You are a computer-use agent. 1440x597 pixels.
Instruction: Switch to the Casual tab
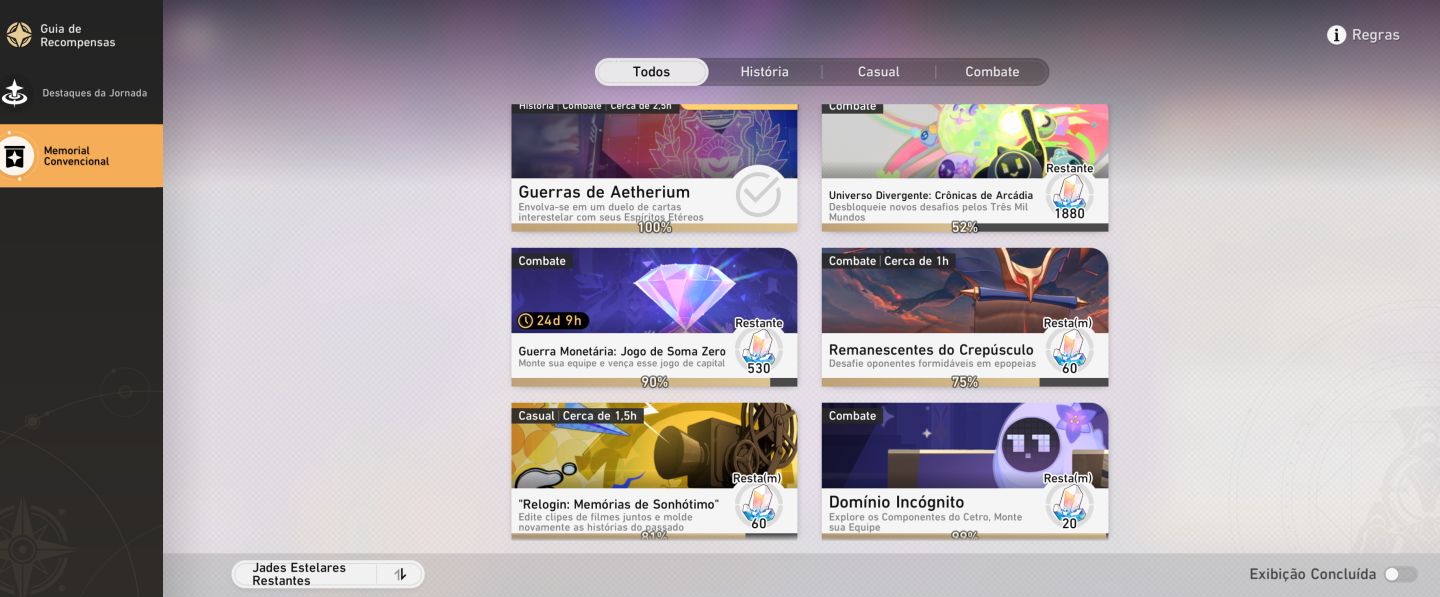[878, 72]
